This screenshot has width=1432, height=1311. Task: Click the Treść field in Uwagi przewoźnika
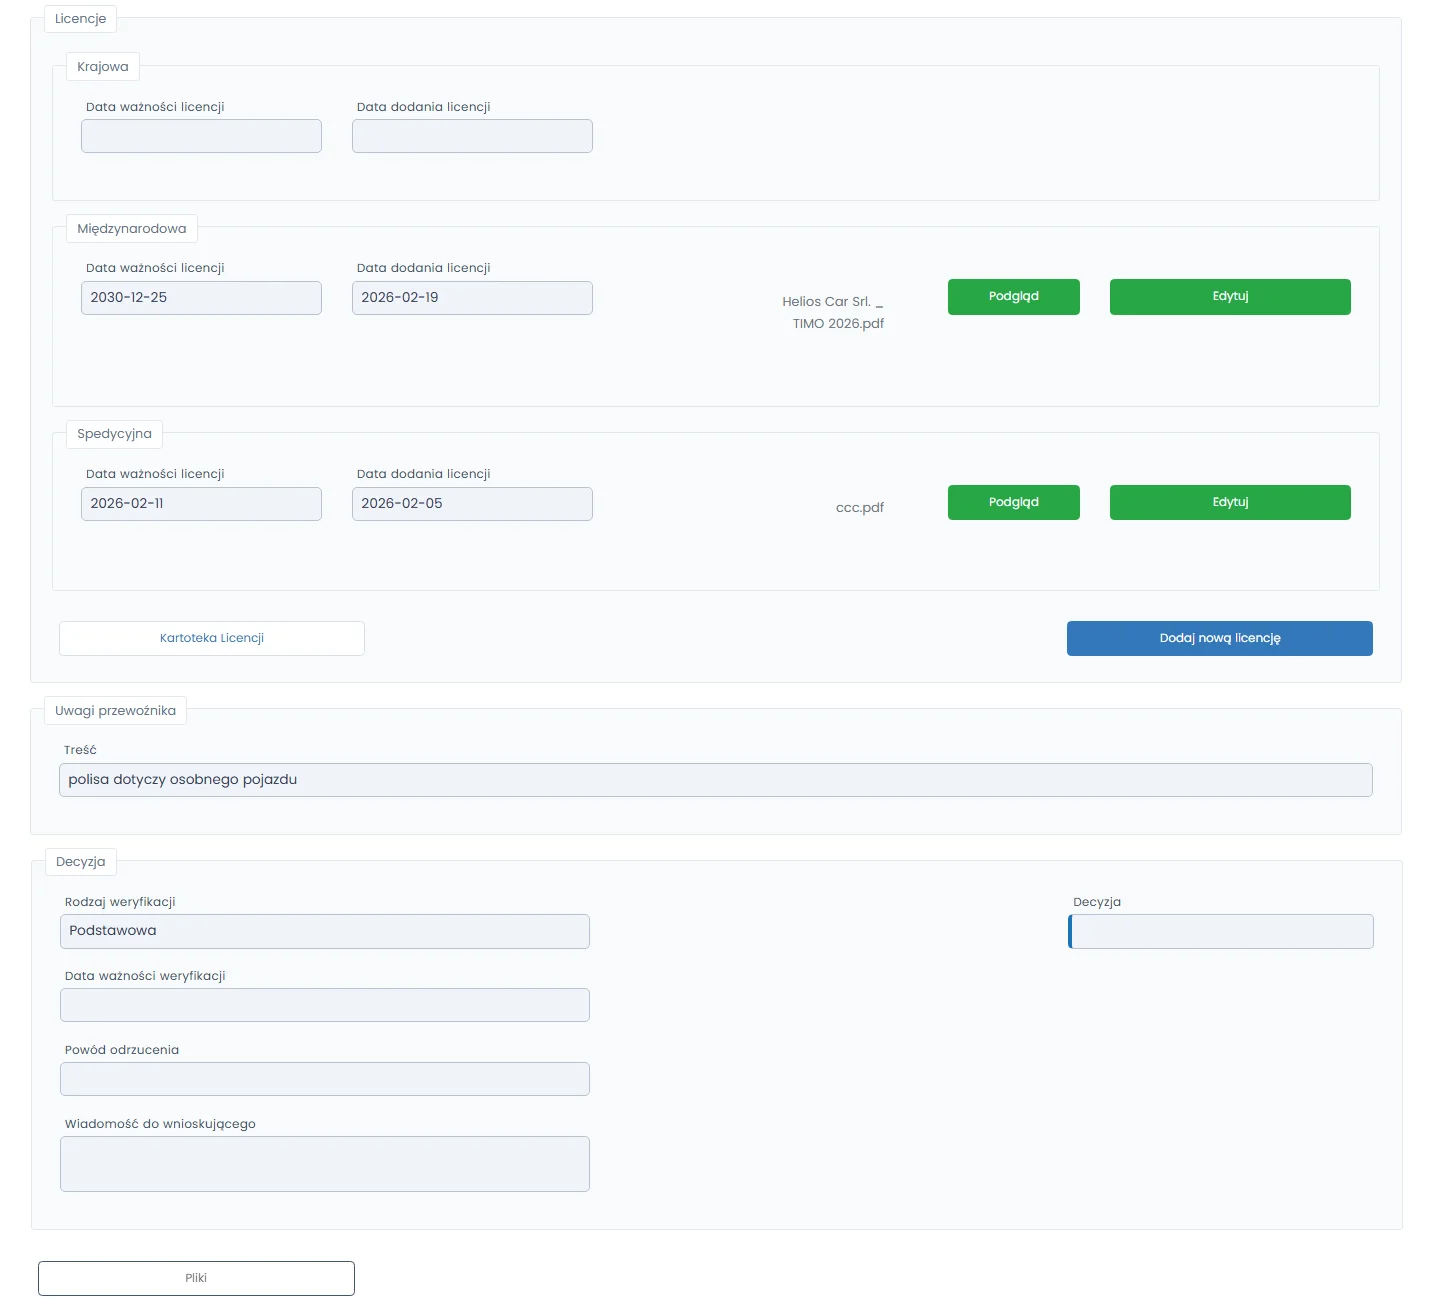pyautogui.click(x=715, y=781)
